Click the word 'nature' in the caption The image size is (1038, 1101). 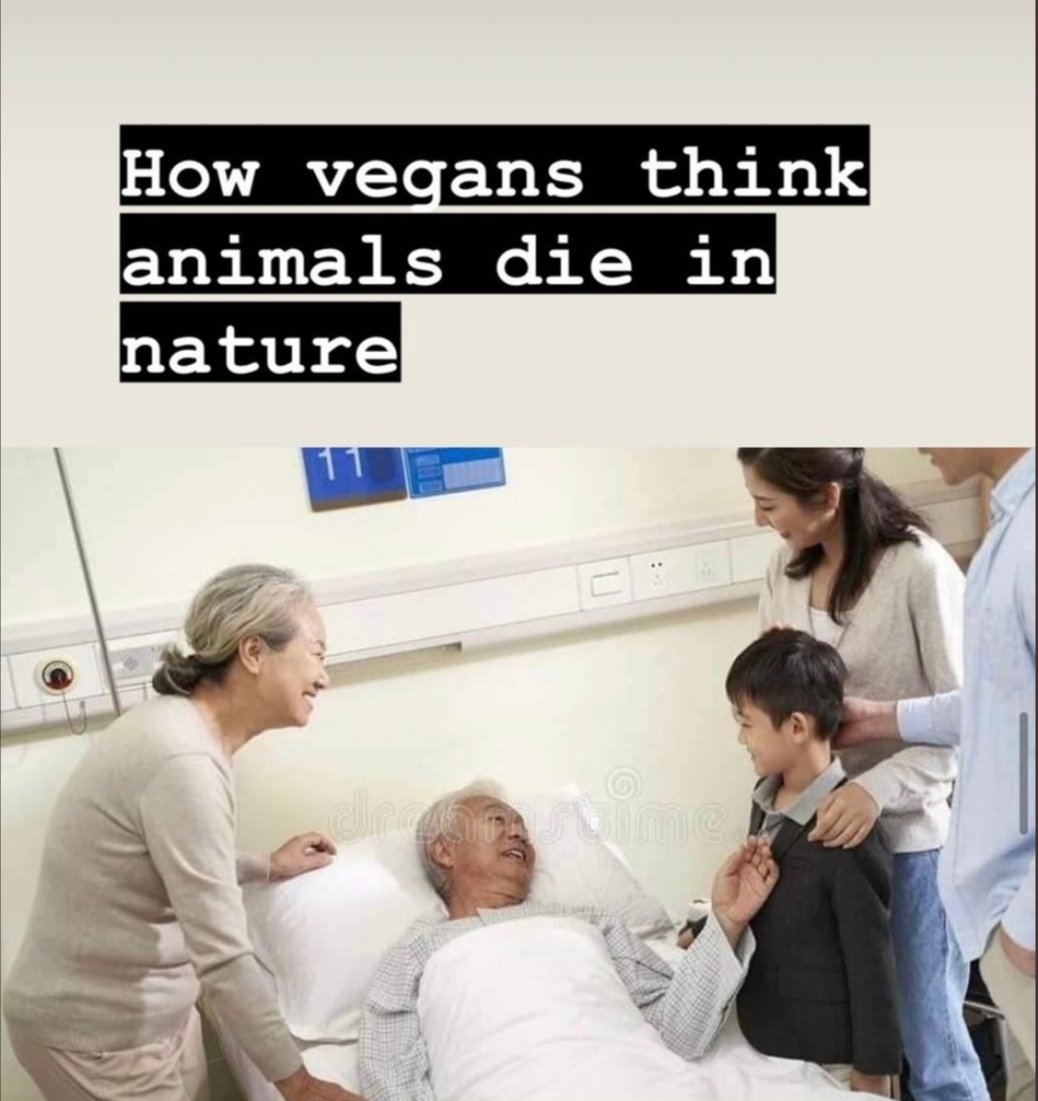pos(261,343)
